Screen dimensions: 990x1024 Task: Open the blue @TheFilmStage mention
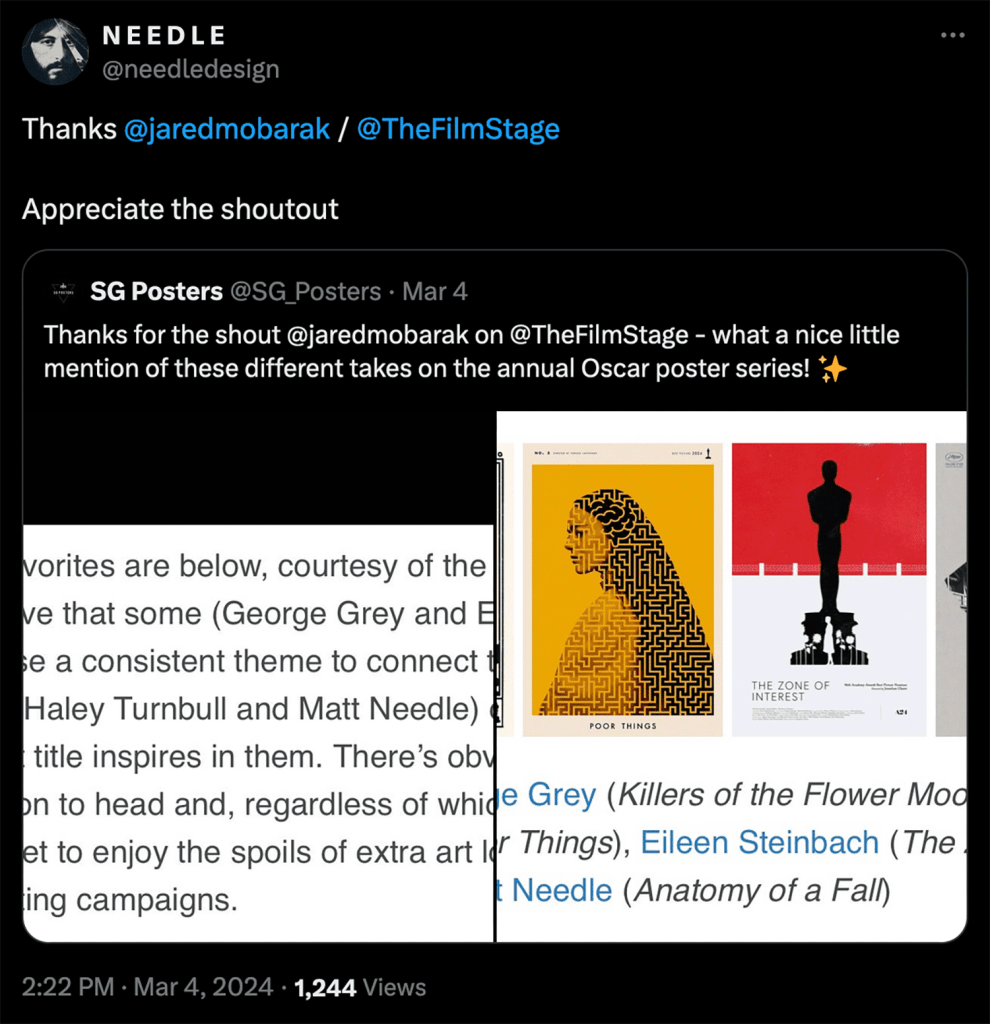point(457,129)
